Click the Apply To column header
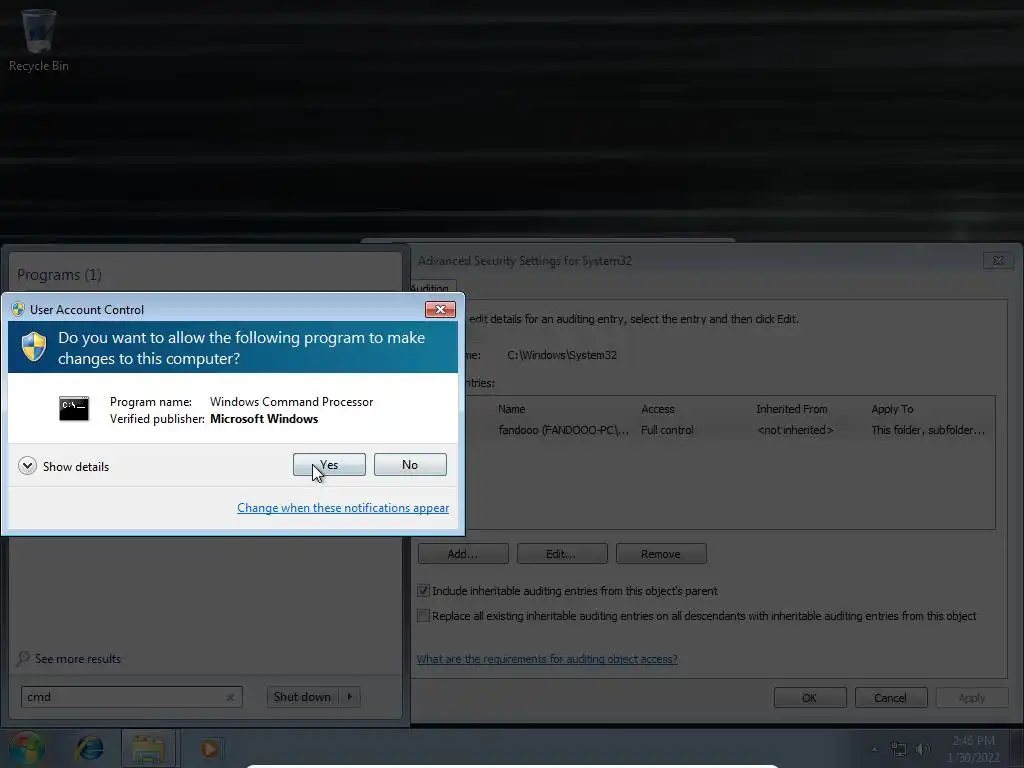The height and width of the screenshot is (768, 1024). (x=892, y=409)
